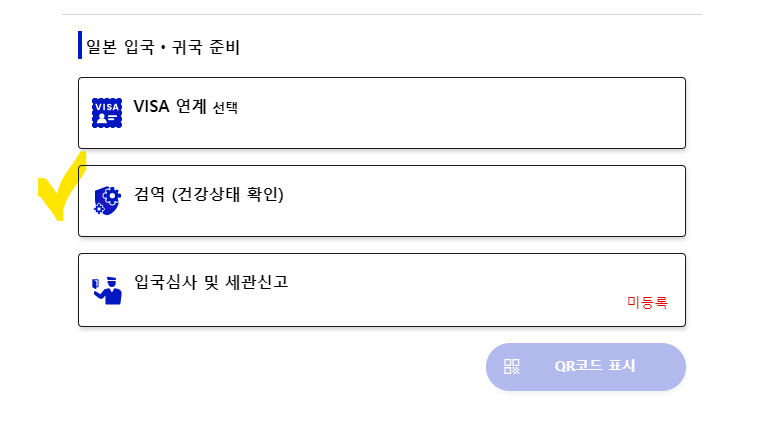Viewport: 772px width, 436px height.
Task: Click the (건강상태 확인) parenthetical text
Action: pyautogui.click(x=228, y=194)
